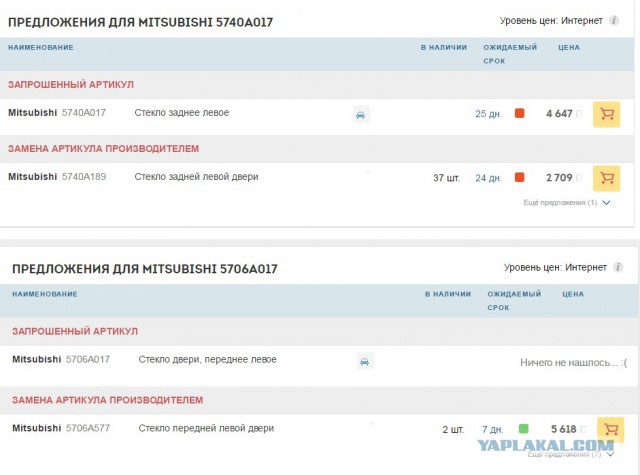Image resolution: width=640 pixels, height=475 pixels.
Task: Click price 2 709
Action: [559, 178]
